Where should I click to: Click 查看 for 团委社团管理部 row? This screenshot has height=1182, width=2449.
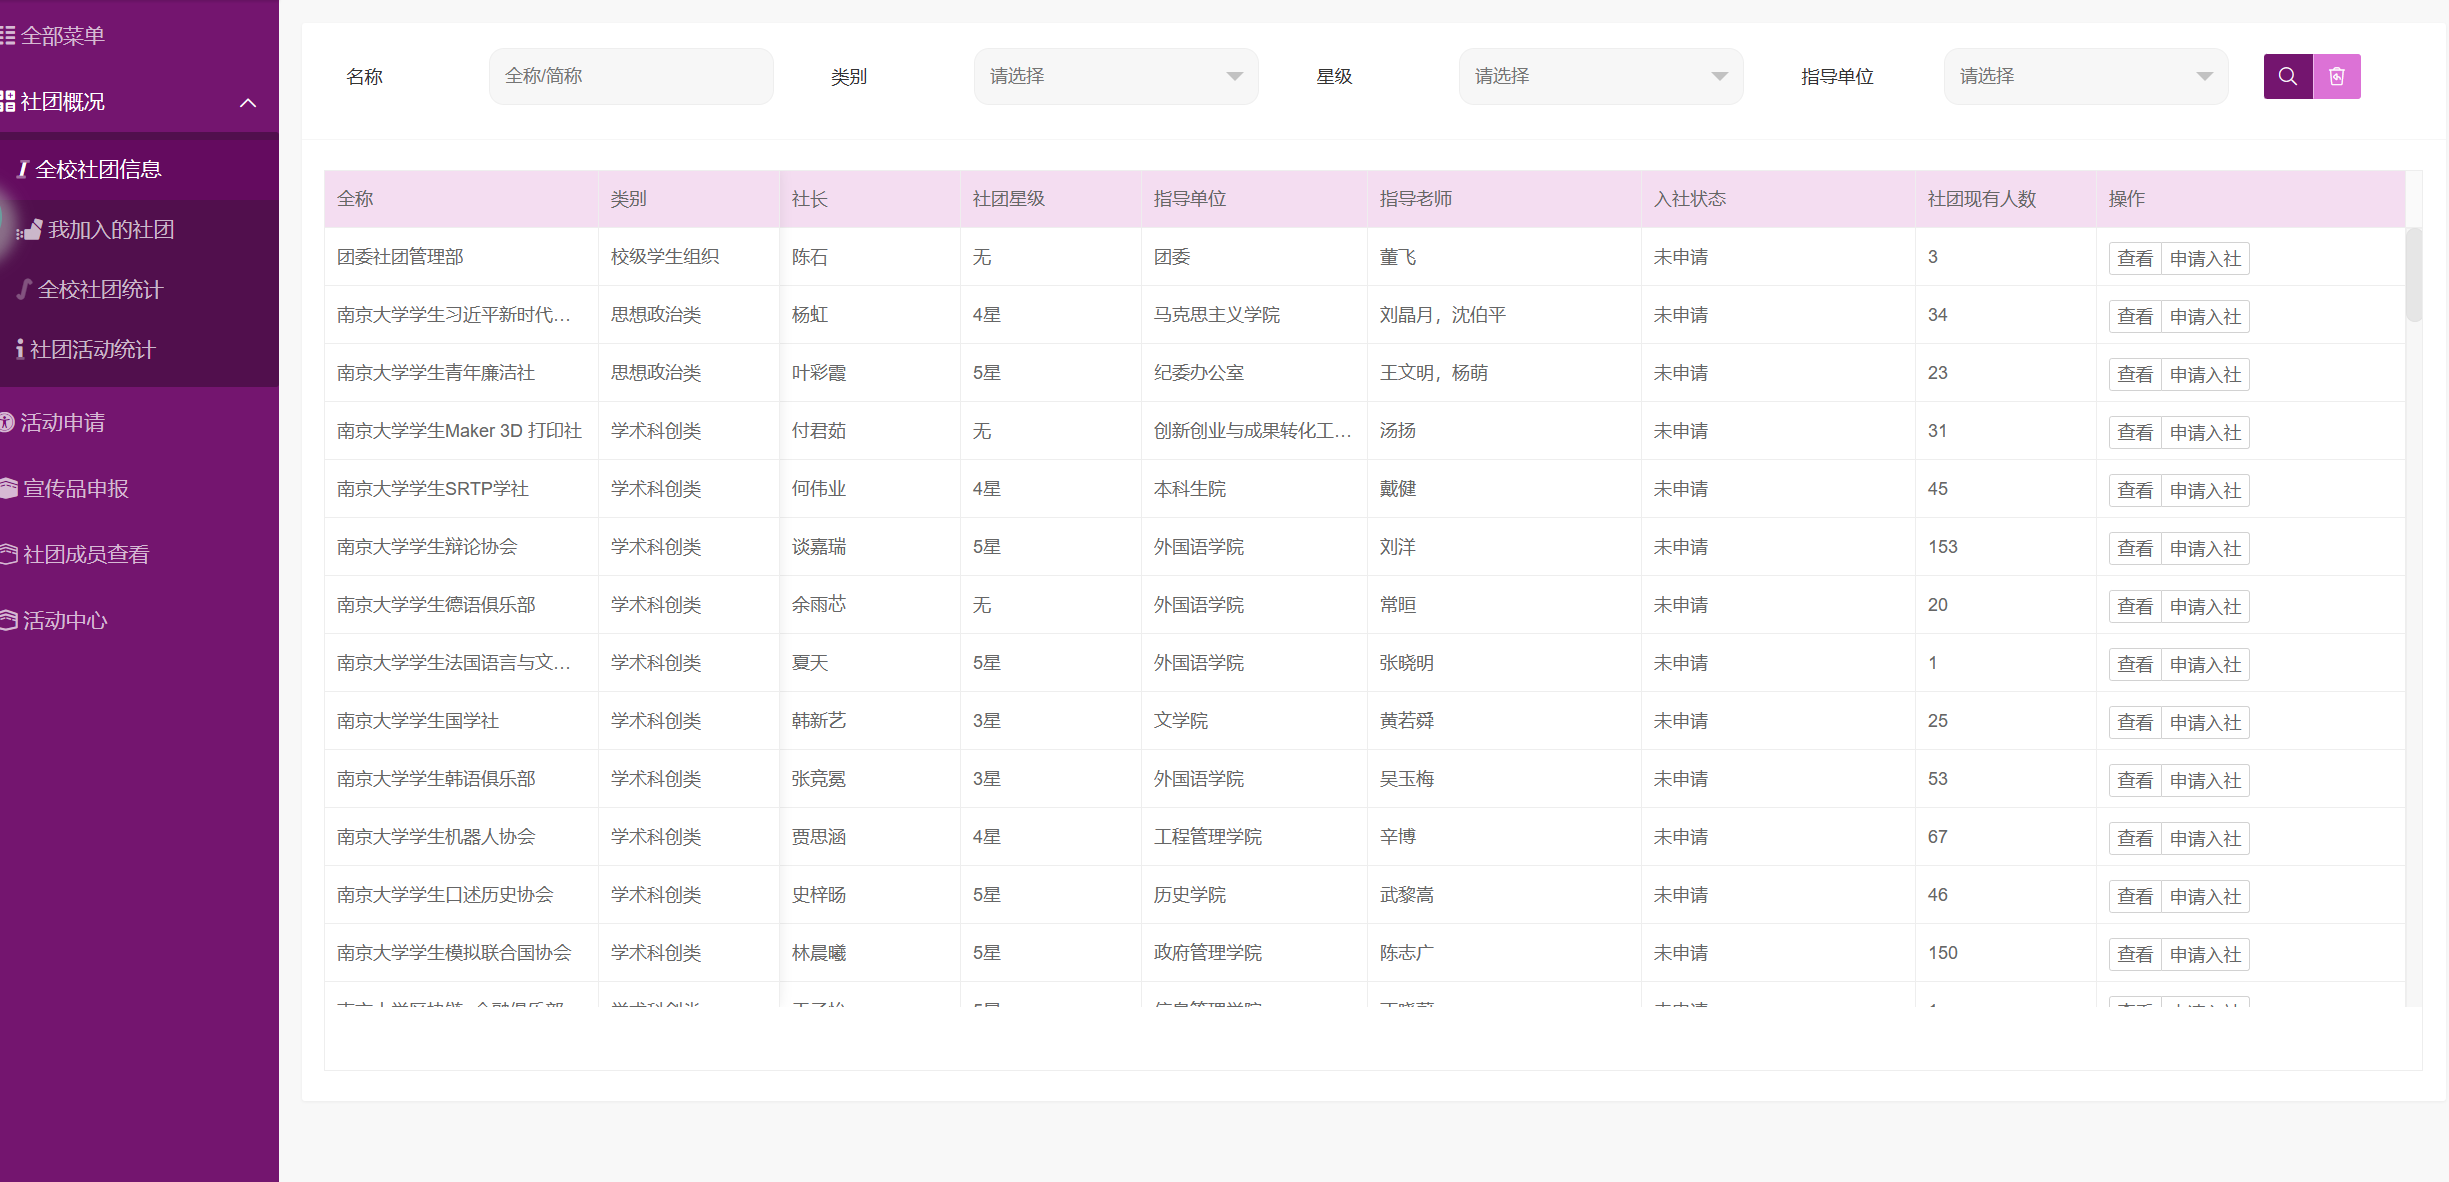tap(2134, 259)
